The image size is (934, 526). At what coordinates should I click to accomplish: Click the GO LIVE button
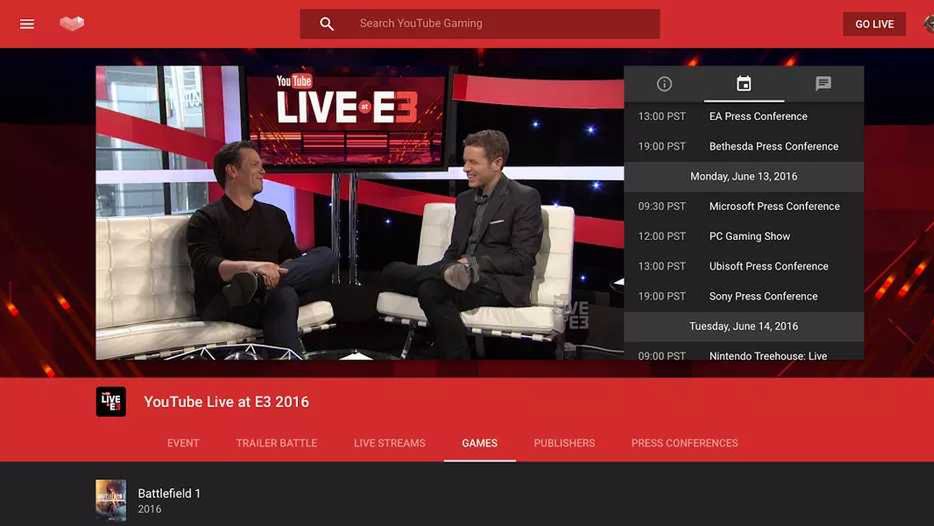[x=874, y=24]
